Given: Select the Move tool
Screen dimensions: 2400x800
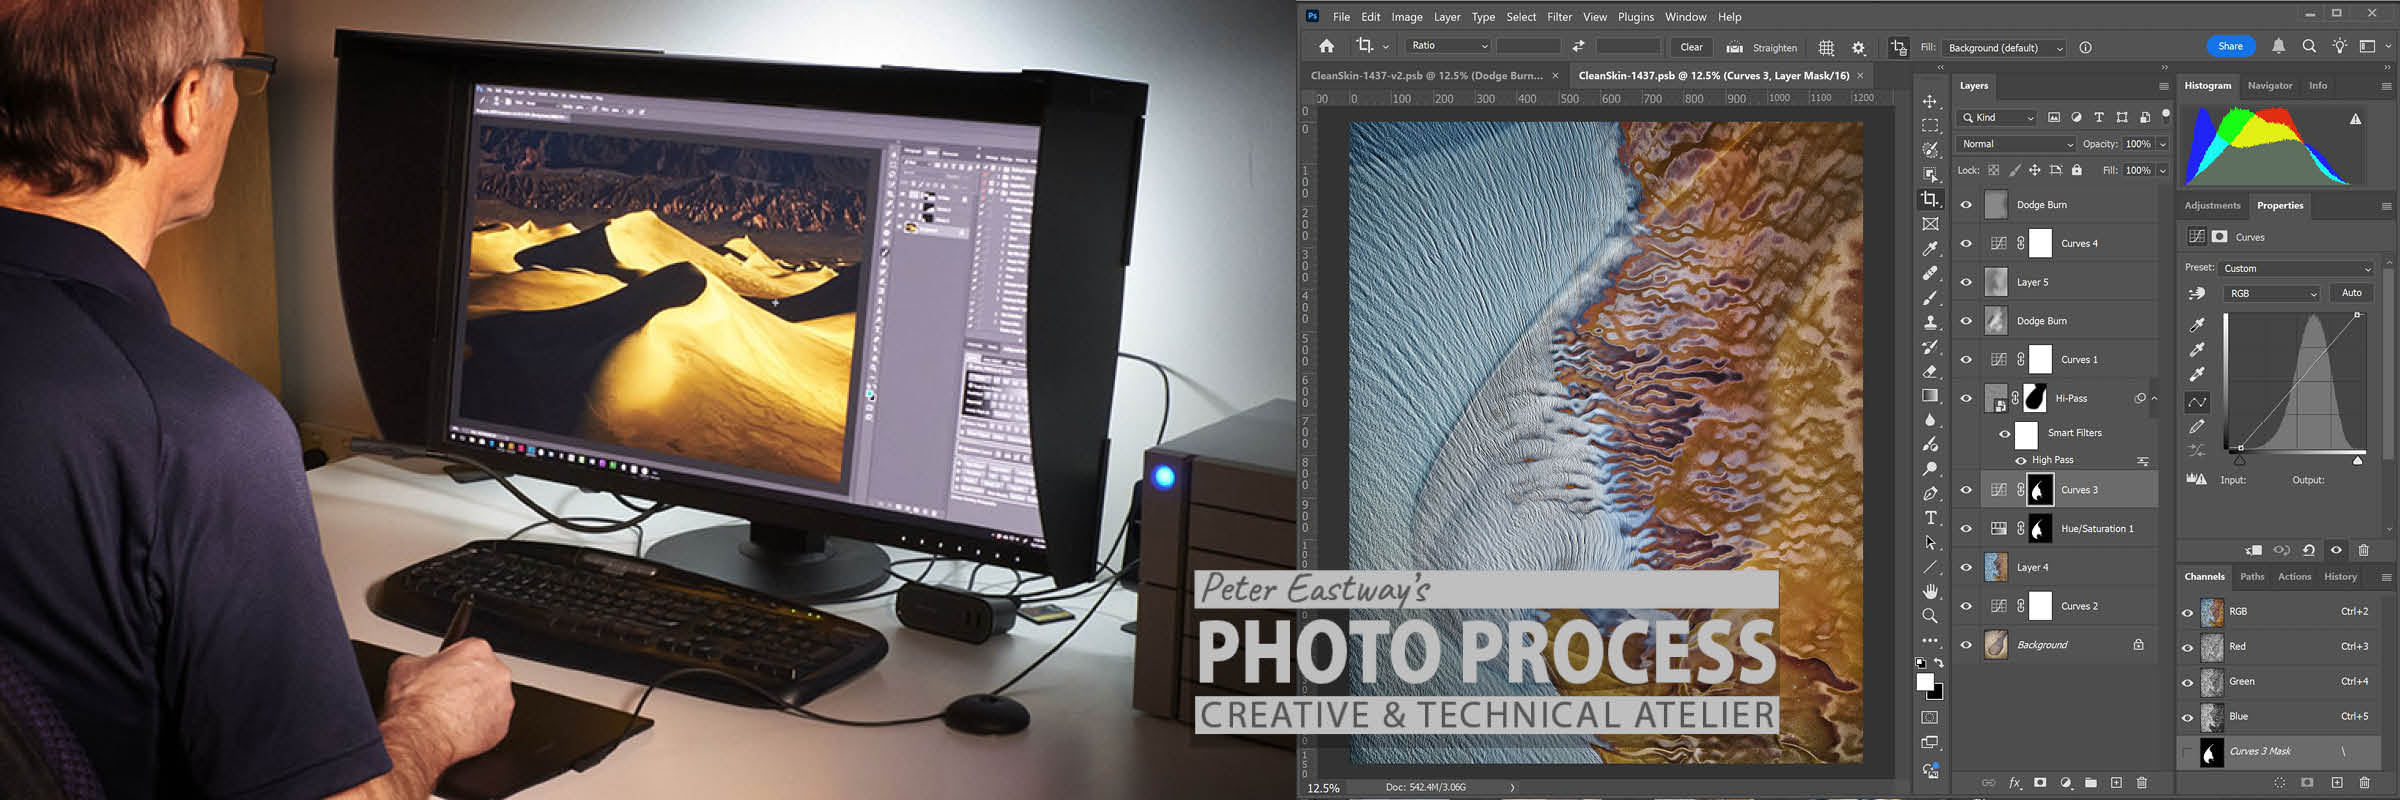Looking at the screenshot, I should (x=1930, y=101).
